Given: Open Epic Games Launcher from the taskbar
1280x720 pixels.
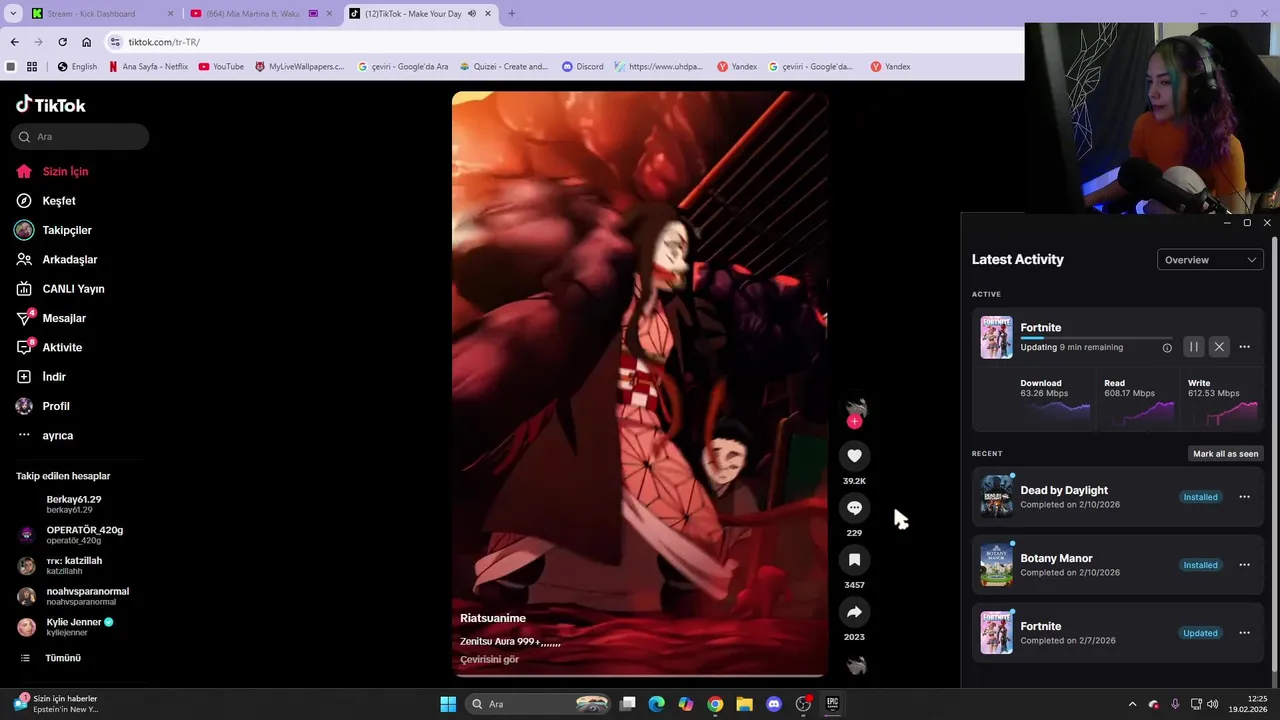Looking at the screenshot, I should click(x=832, y=704).
